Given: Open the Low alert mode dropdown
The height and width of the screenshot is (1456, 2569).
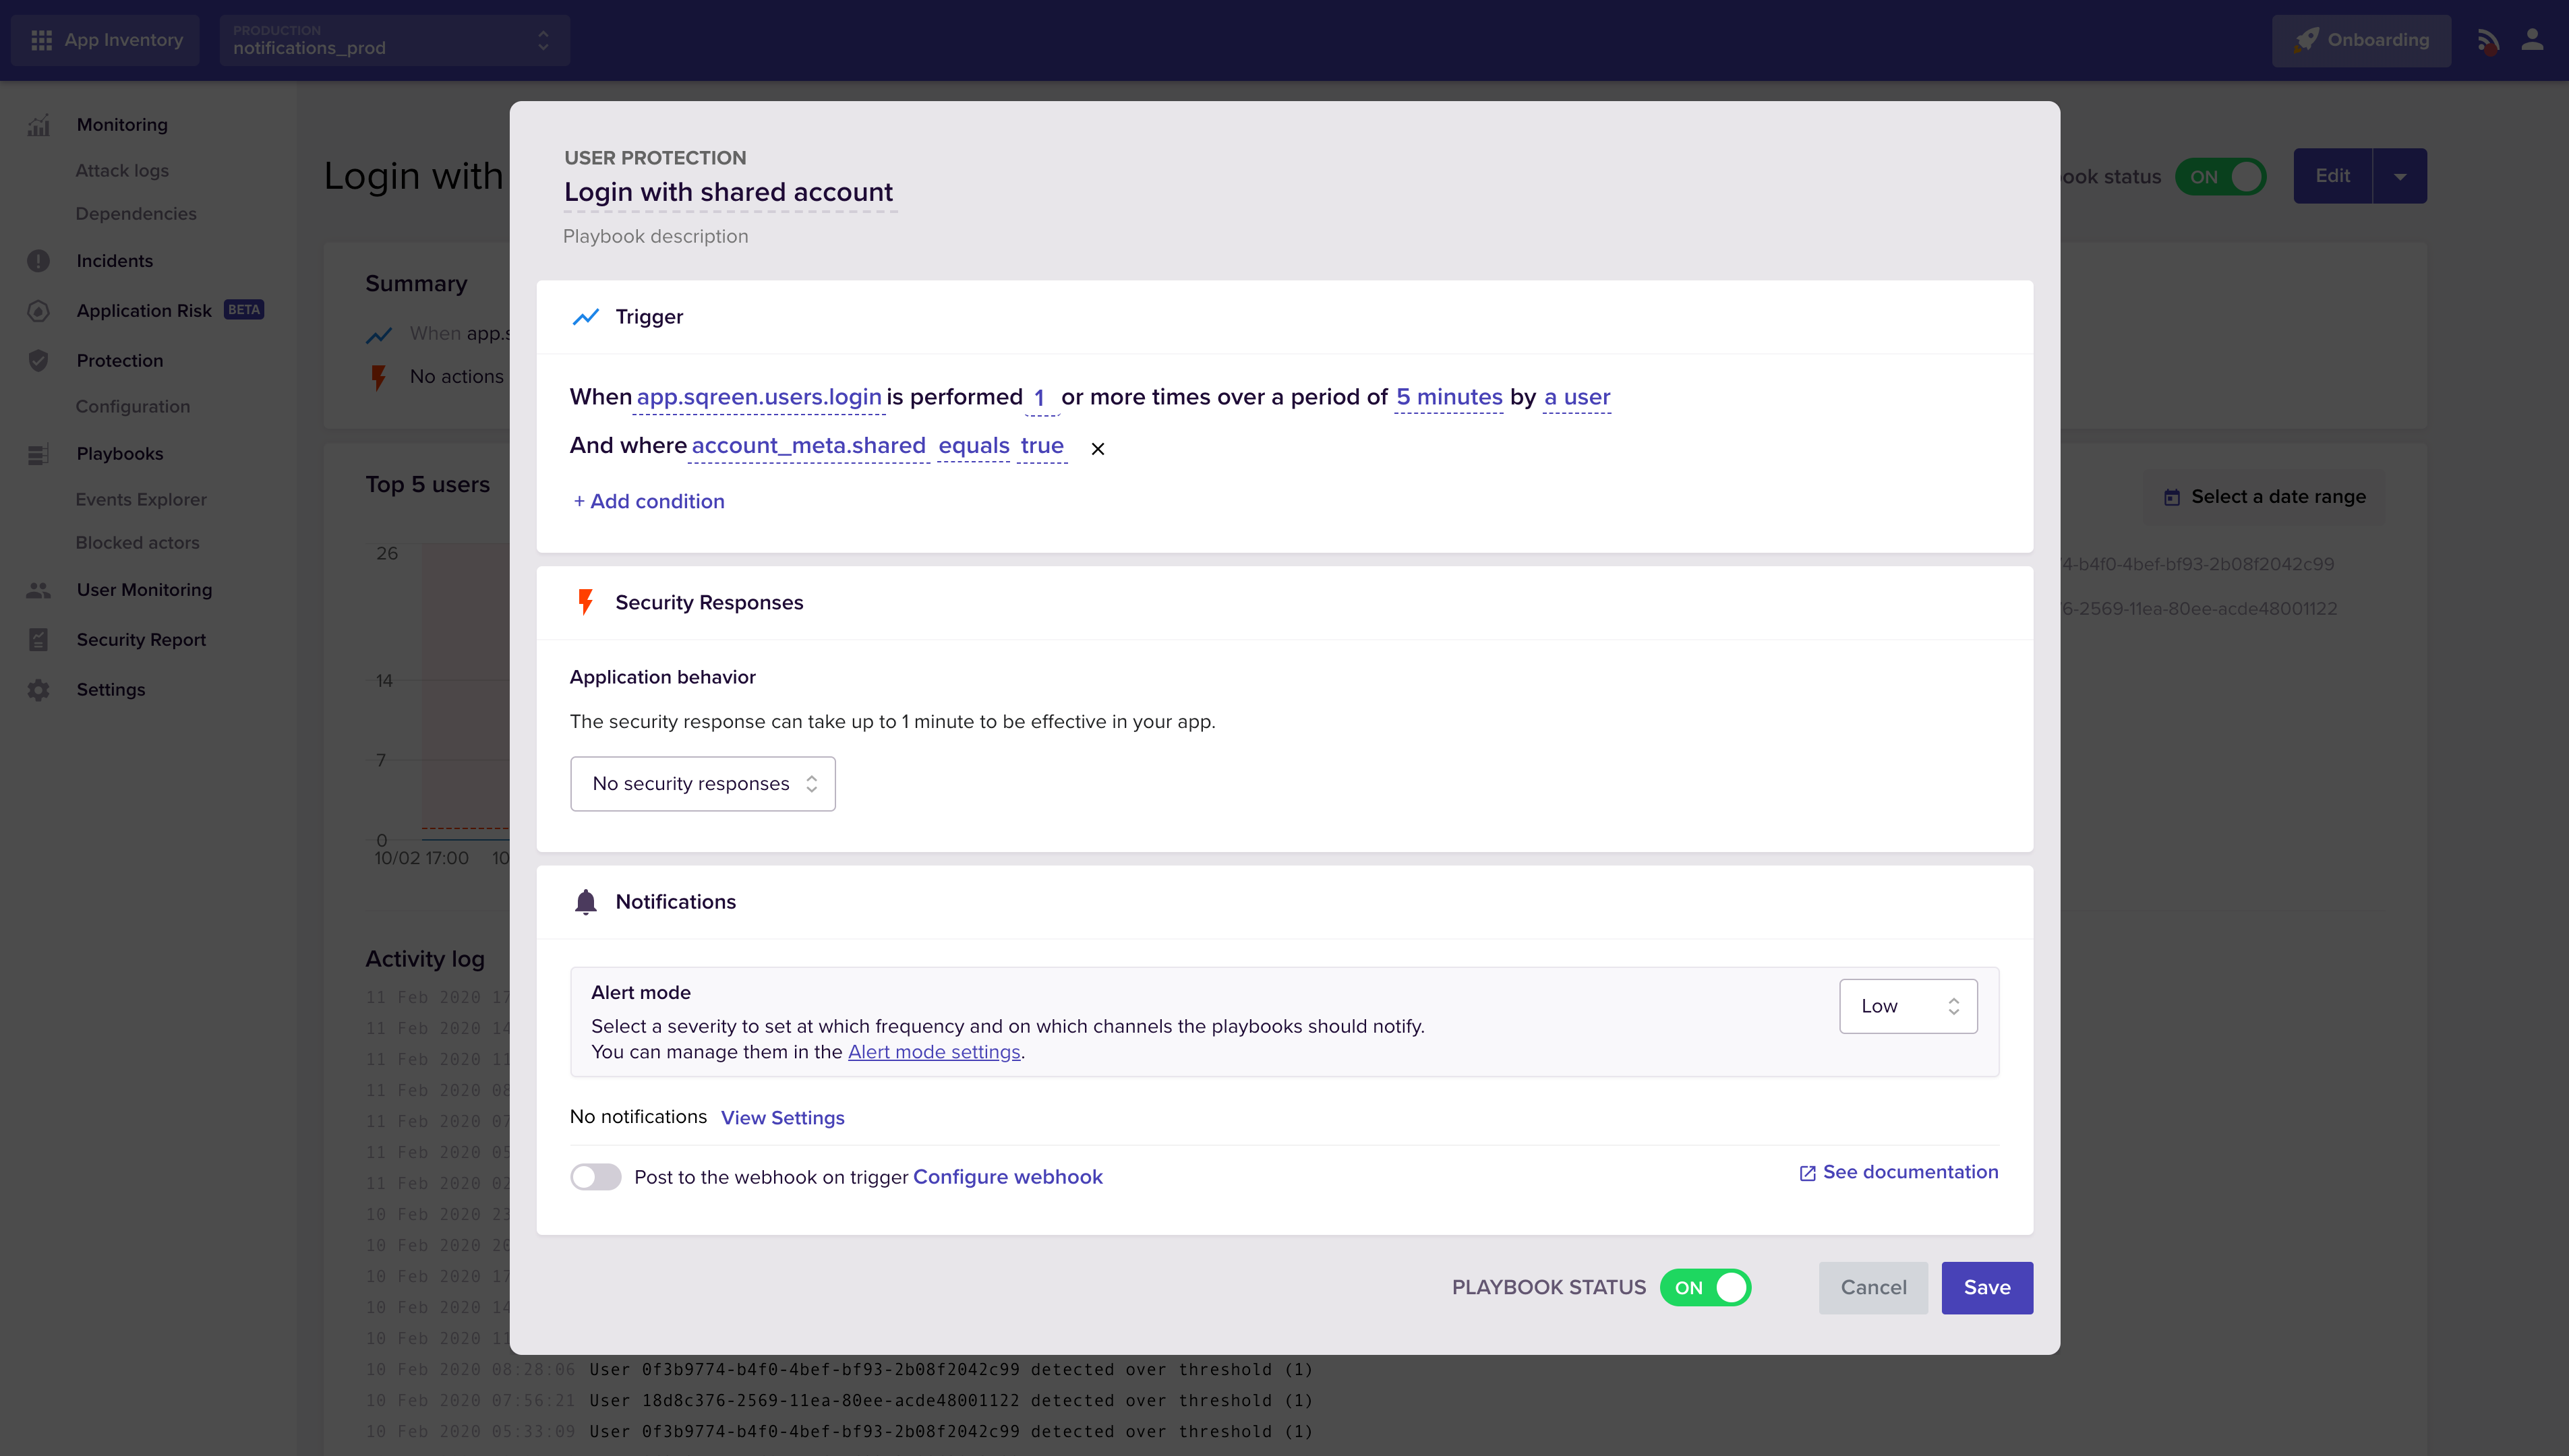Looking at the screenshot, I should pos(1907,1006).
